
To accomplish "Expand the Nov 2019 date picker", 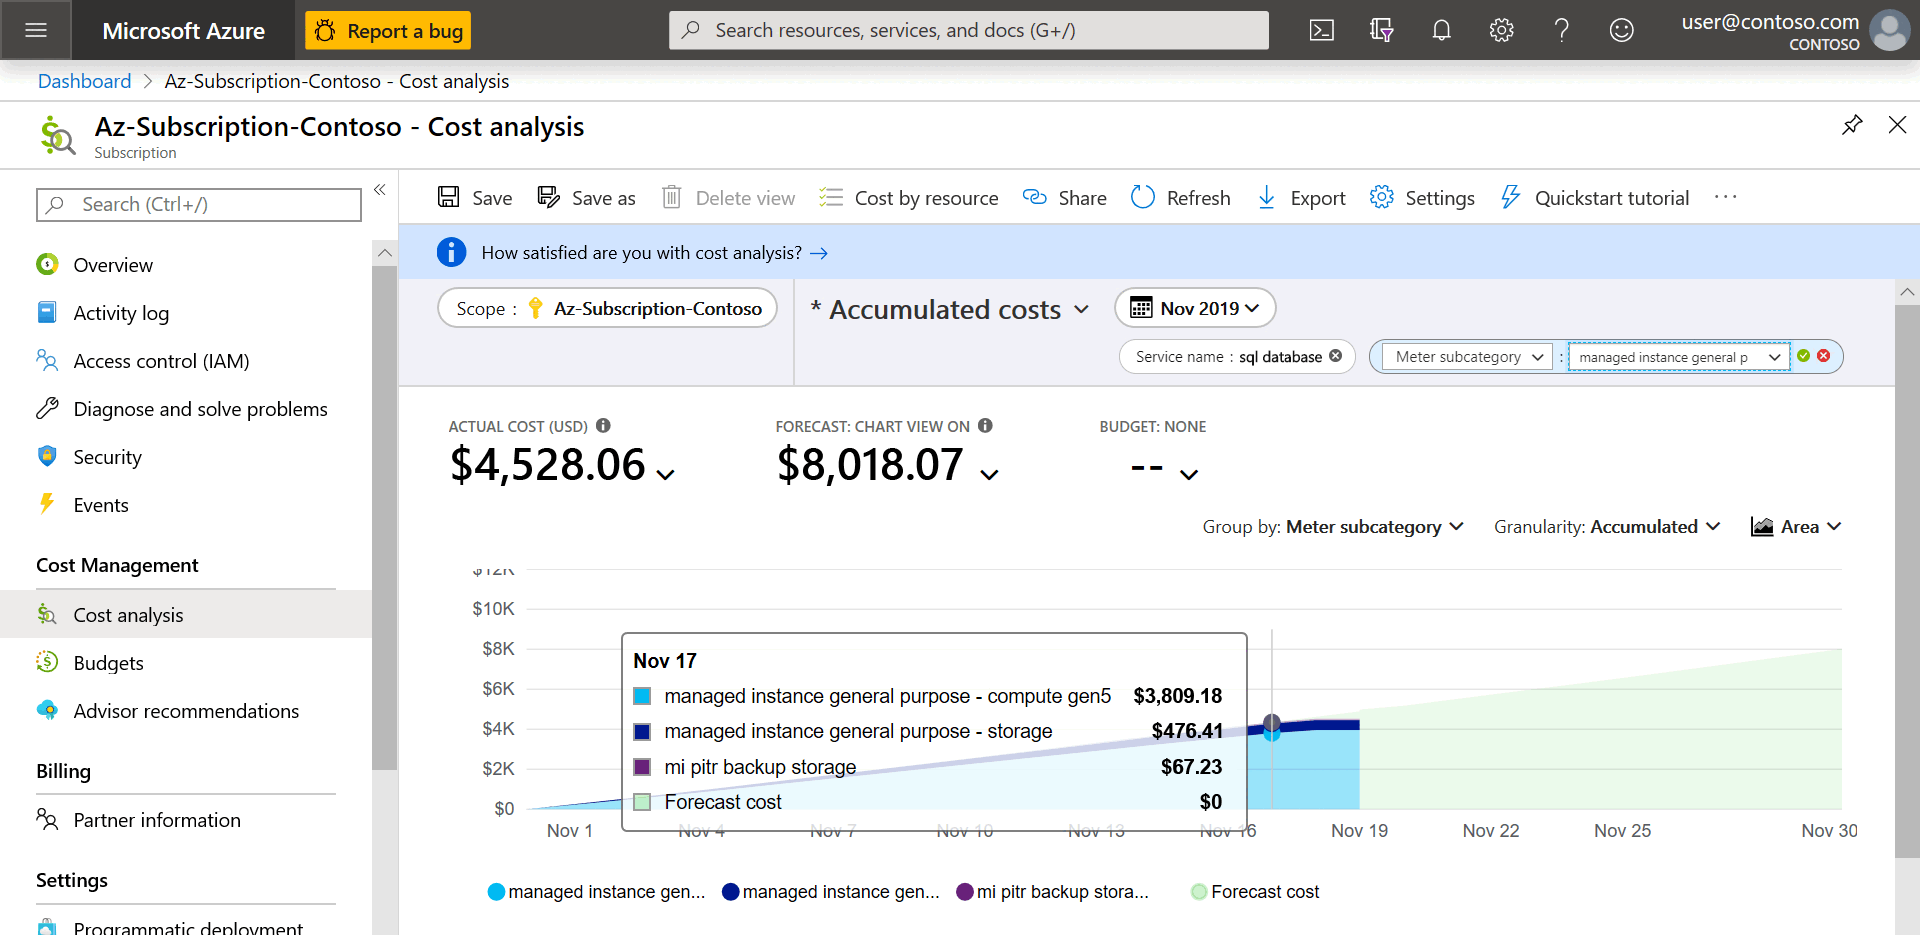I will (x=1195, y=308).
